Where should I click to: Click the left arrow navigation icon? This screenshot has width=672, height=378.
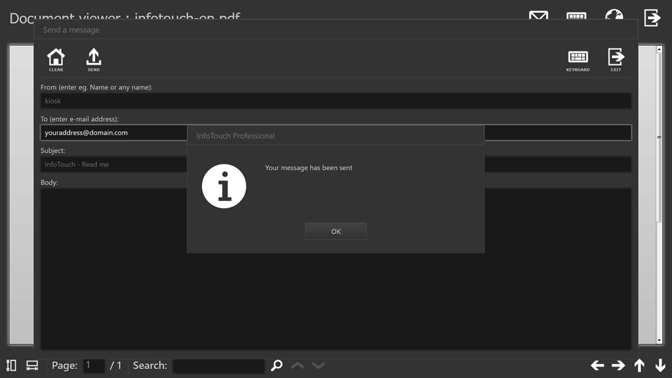tap(597, 366)
